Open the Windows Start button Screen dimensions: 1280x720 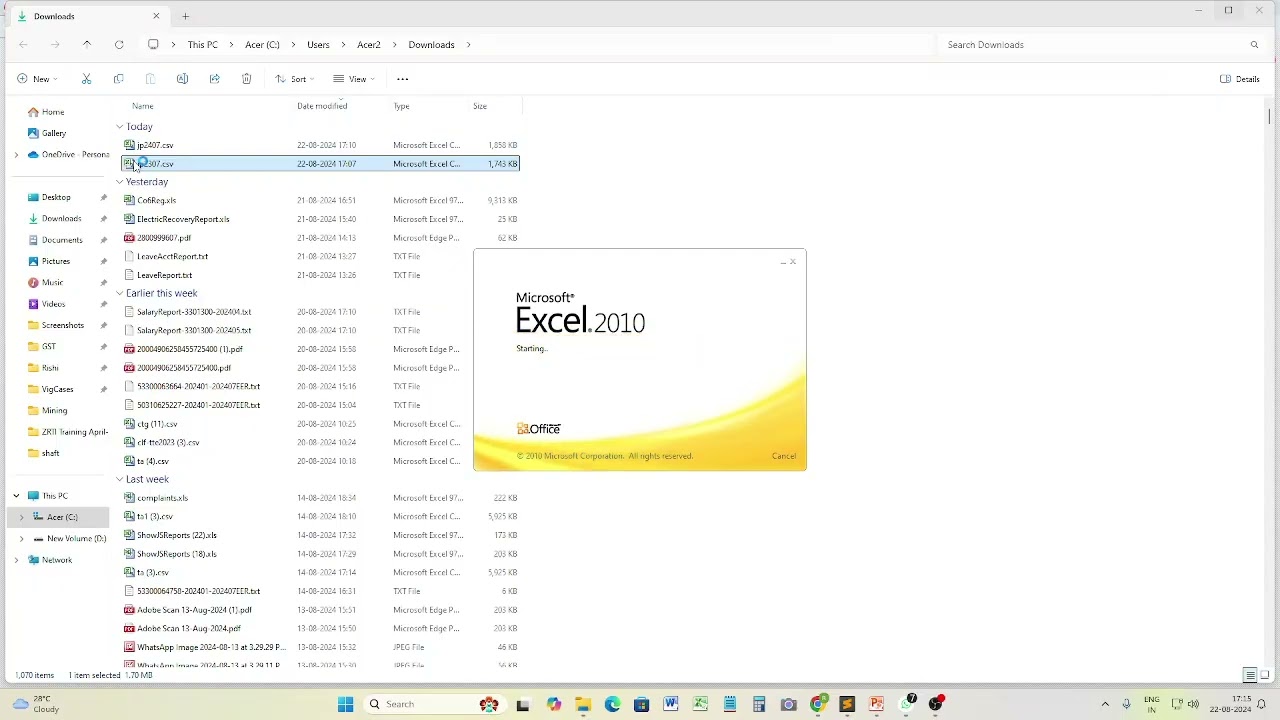(x=345, y=704)
